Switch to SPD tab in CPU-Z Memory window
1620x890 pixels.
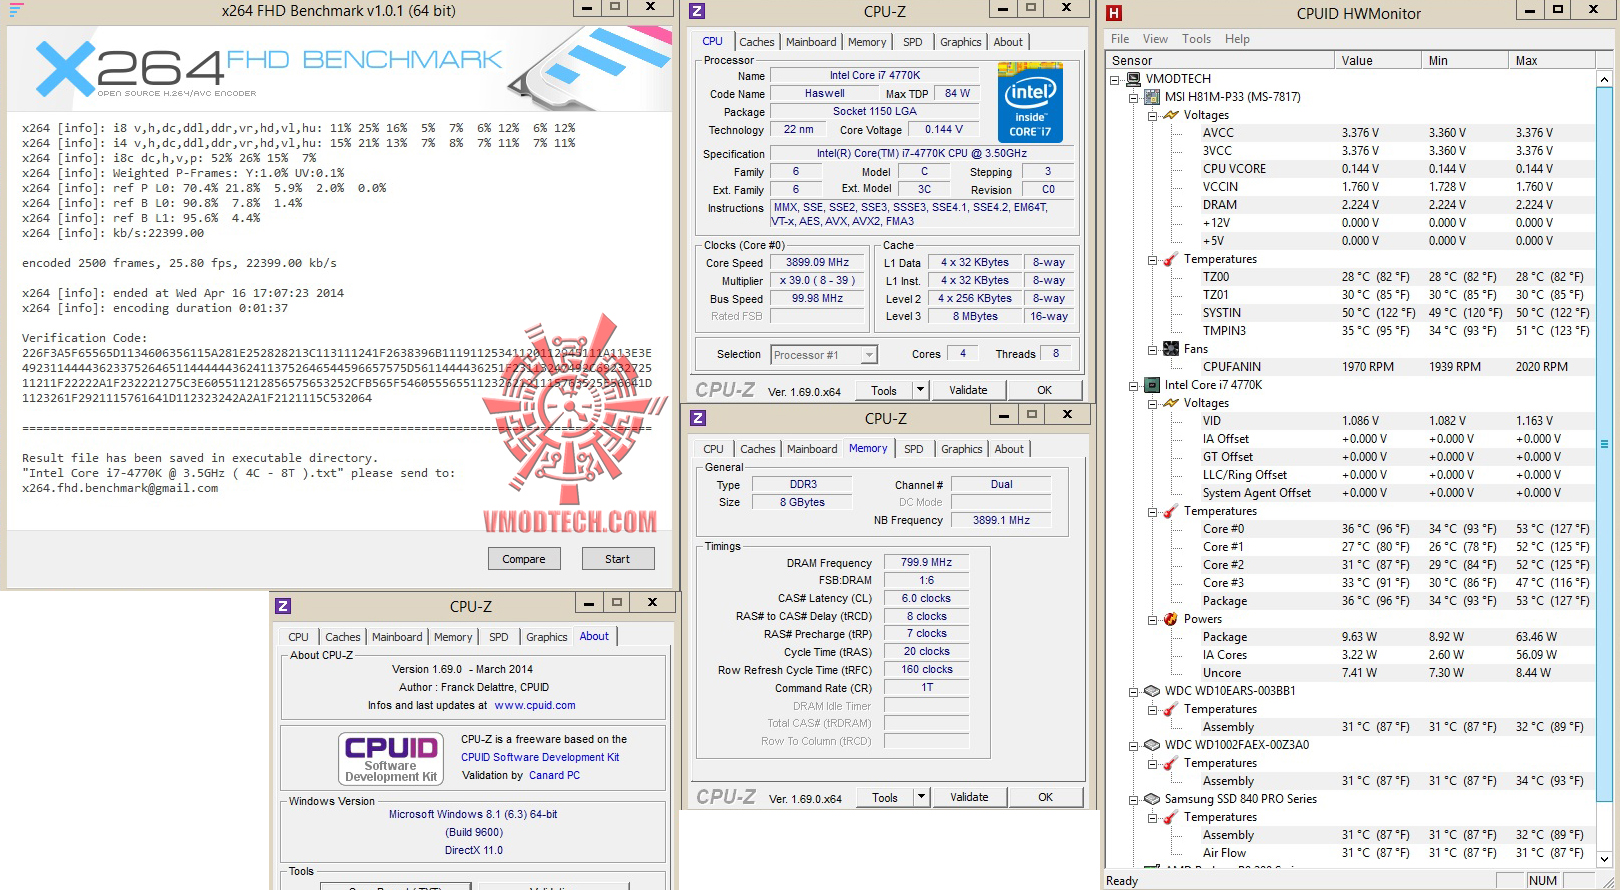(x=914, y=449)
